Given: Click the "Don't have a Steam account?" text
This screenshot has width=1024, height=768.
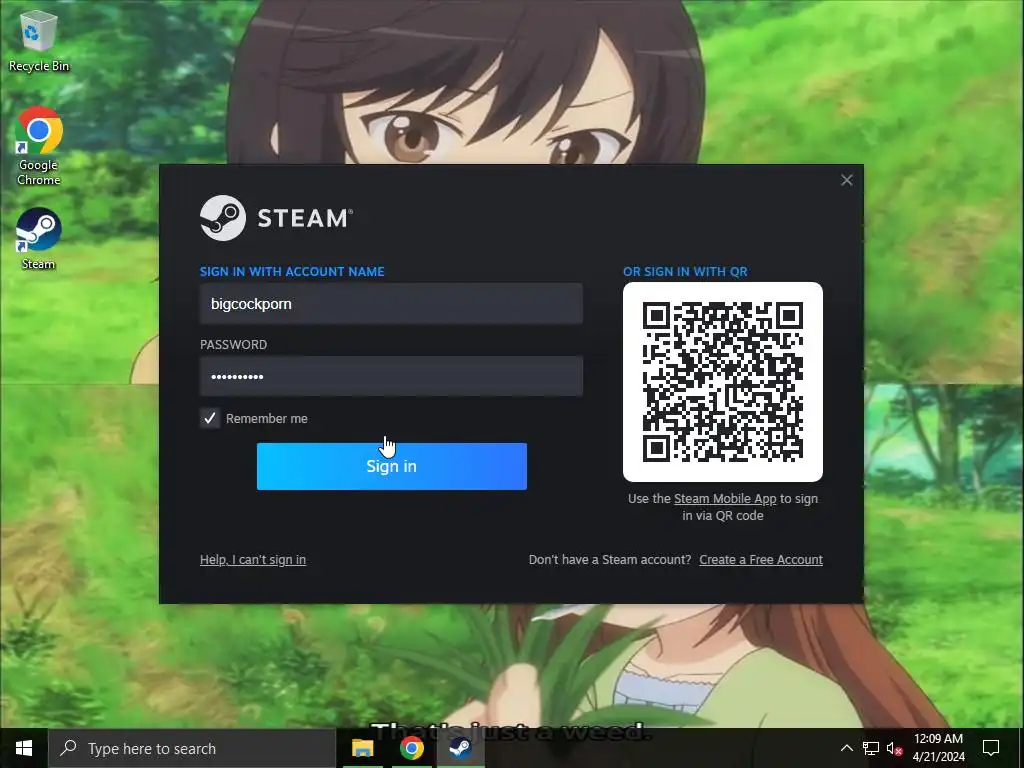Looking at the screenshot, I should [610, 560].
